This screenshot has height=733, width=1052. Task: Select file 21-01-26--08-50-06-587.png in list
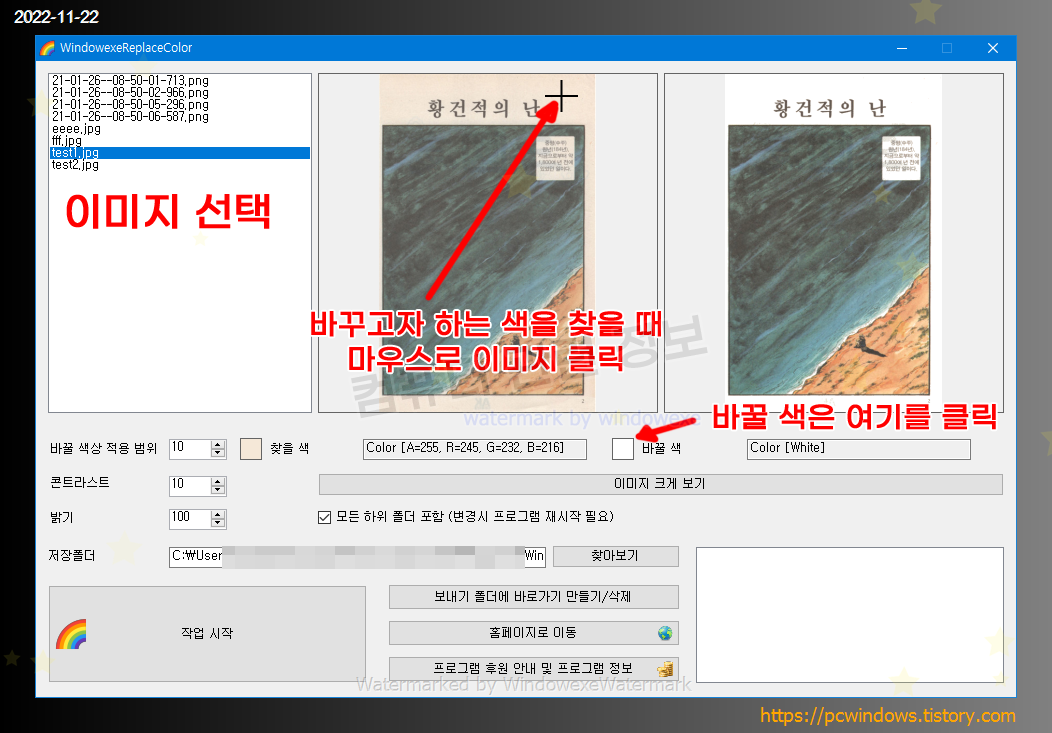pos(130,117)
